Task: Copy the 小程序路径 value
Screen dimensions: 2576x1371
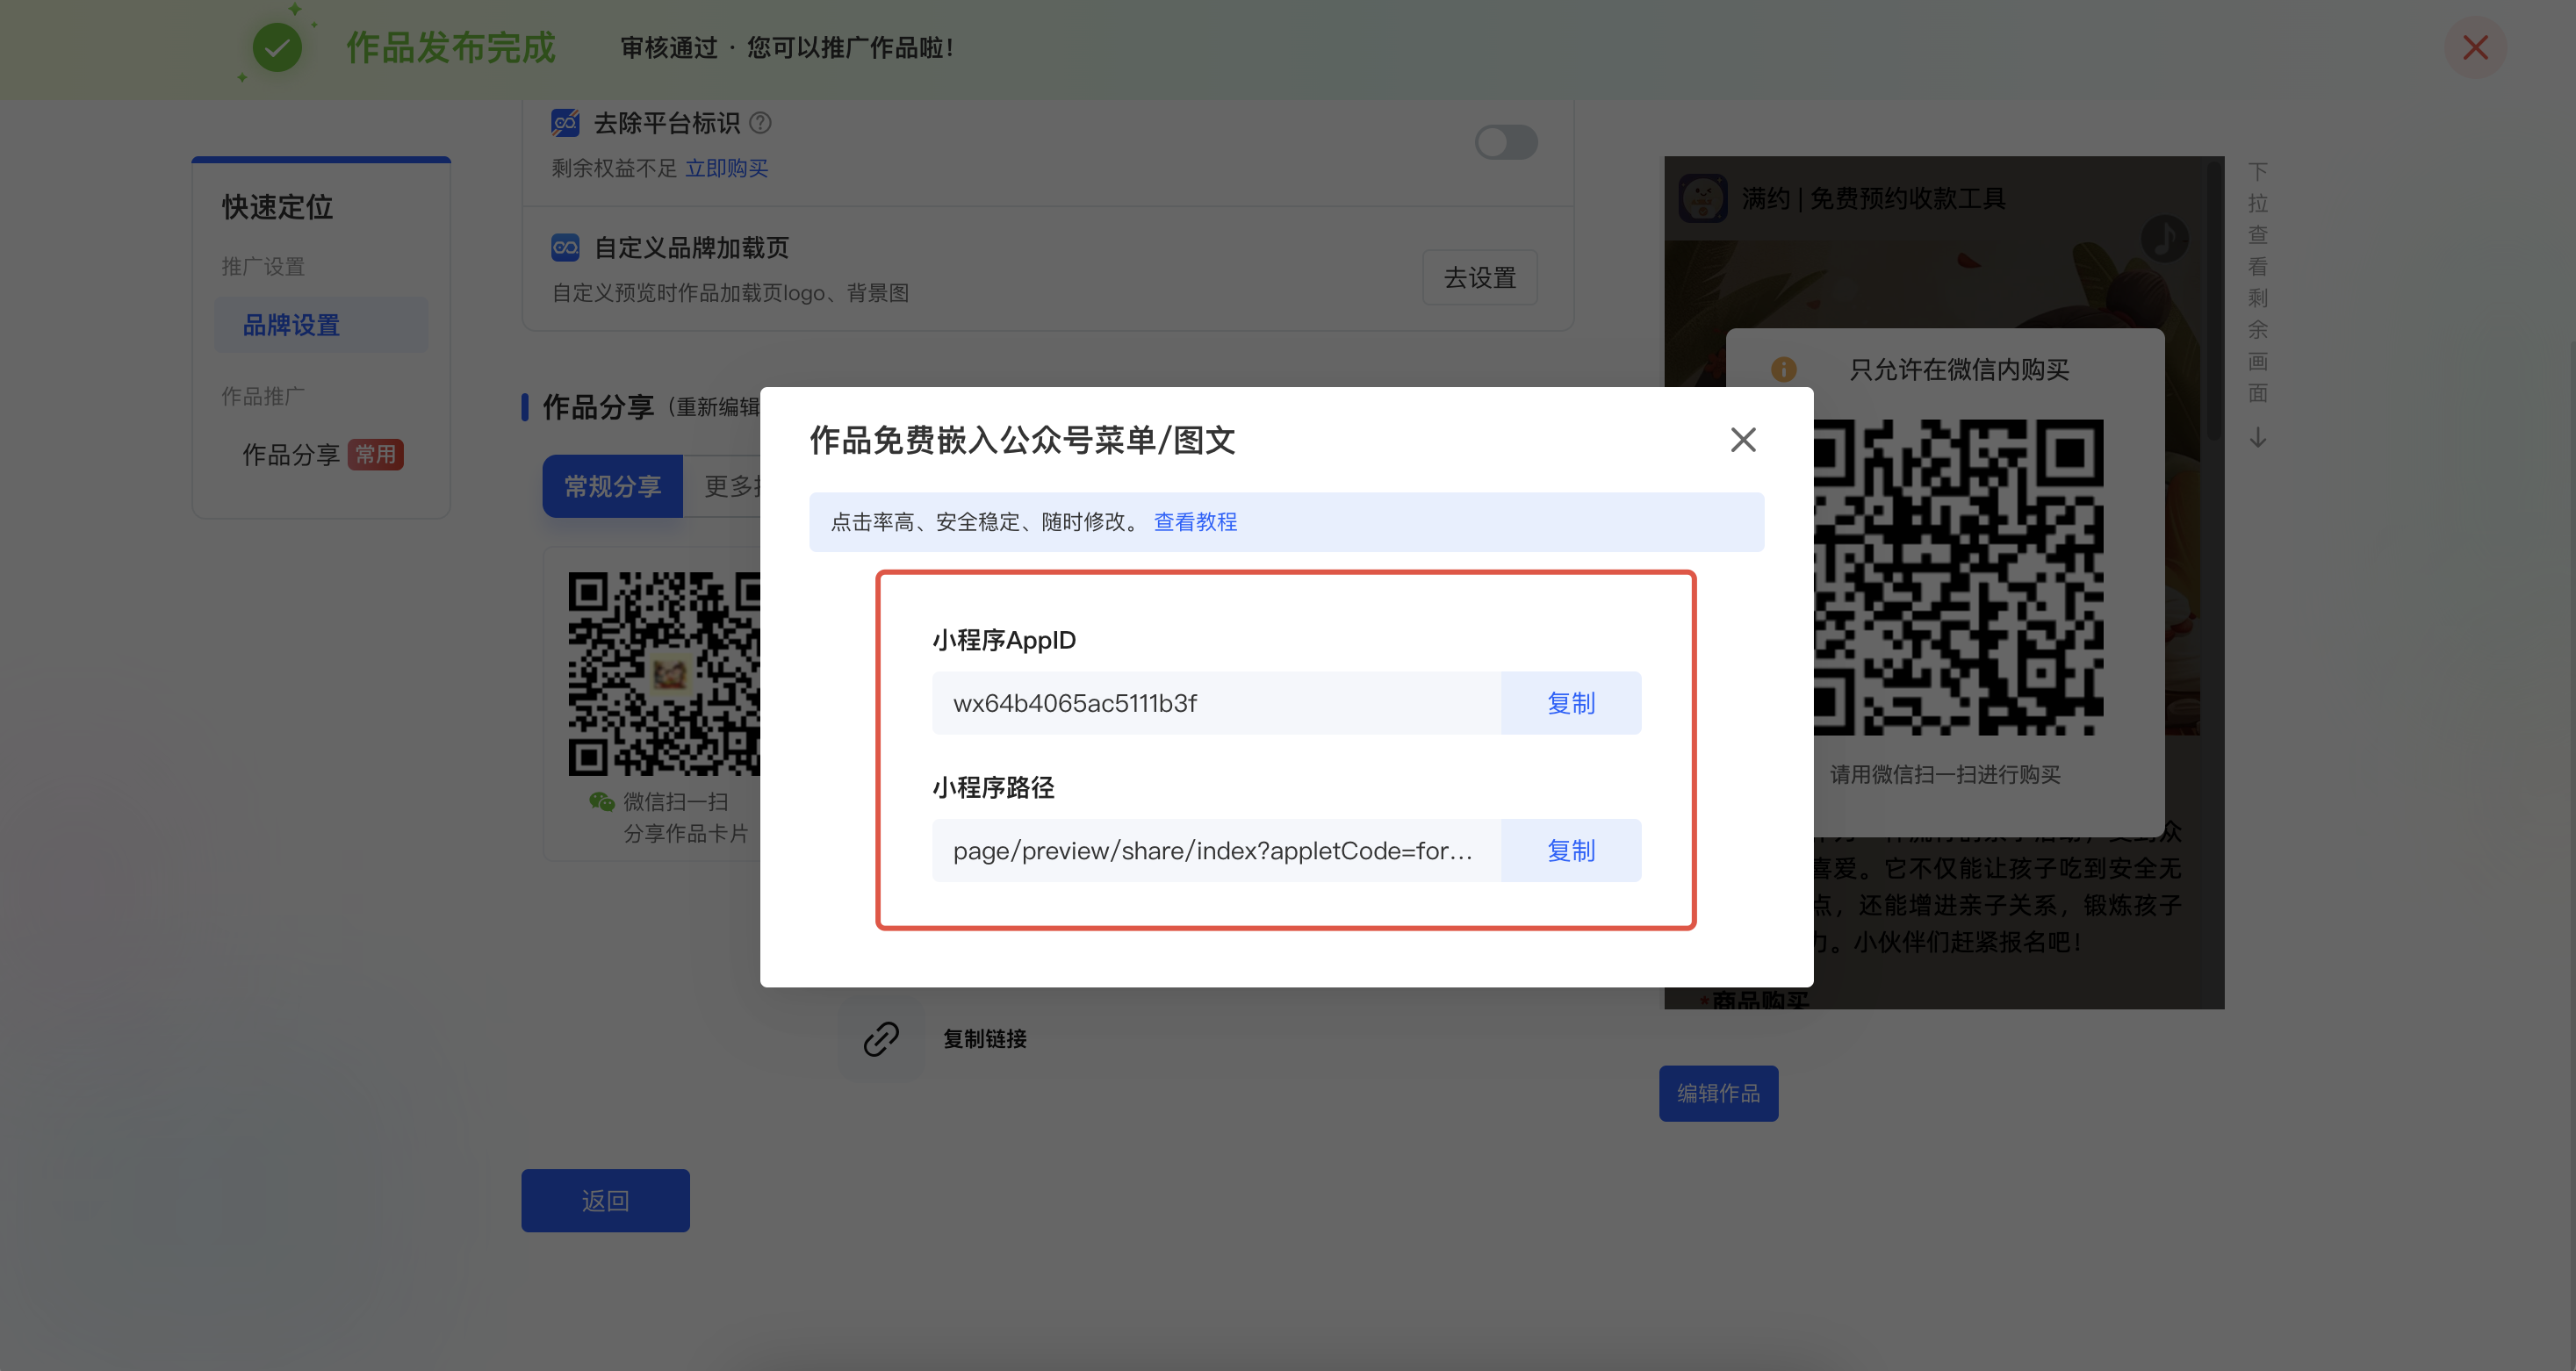Action: click(1570, 851)
